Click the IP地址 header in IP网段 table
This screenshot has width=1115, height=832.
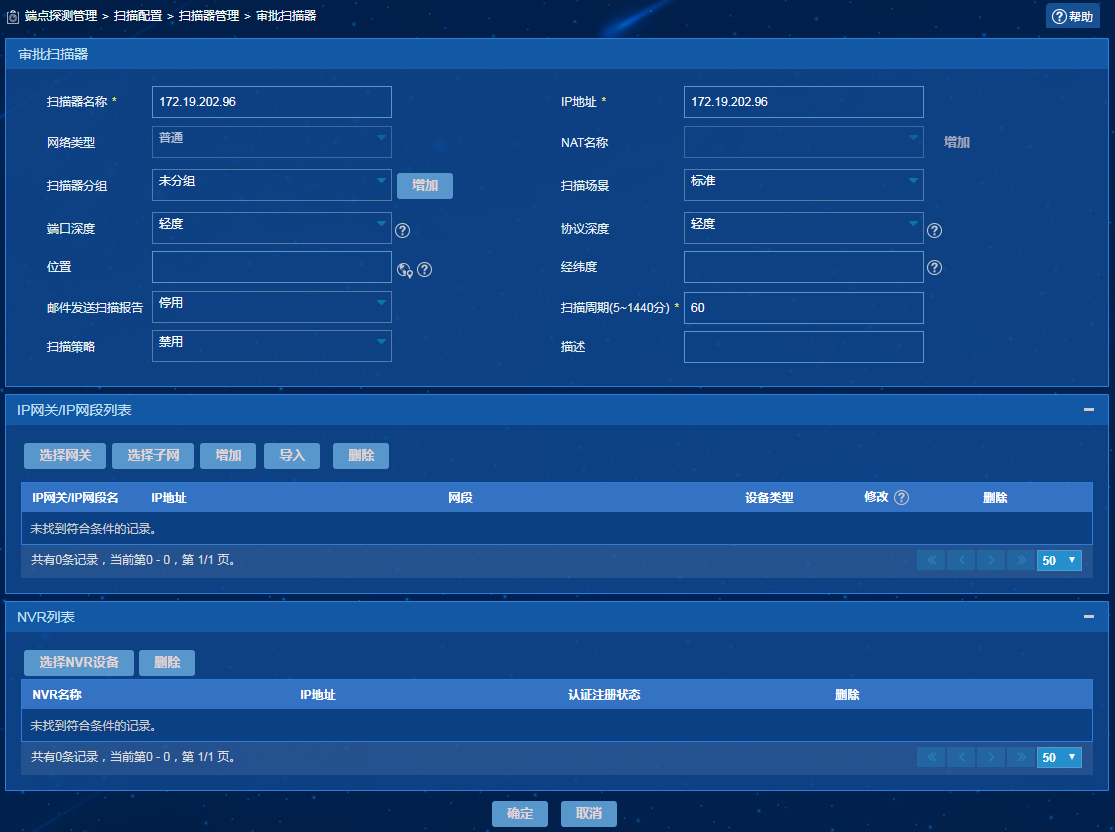click(x=169, y=498)
